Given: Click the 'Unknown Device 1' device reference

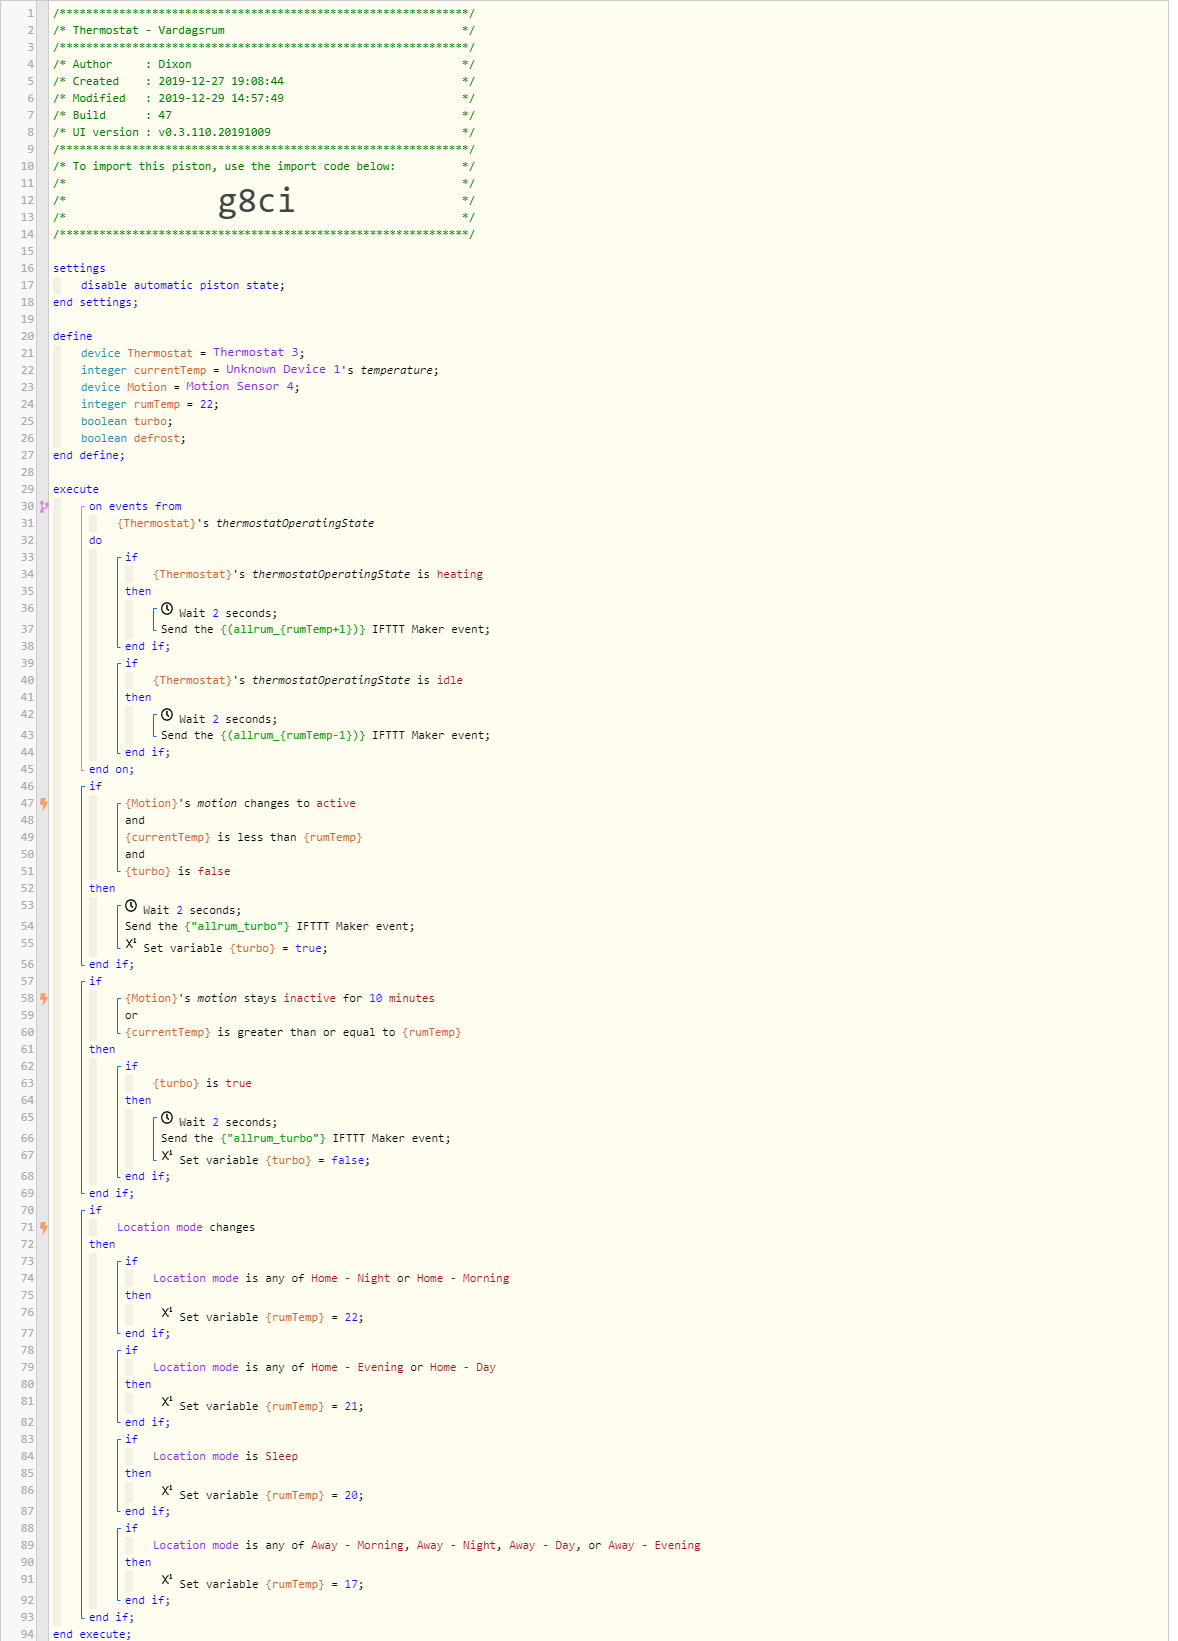Looking at the screenshot, I should point(283,369).
